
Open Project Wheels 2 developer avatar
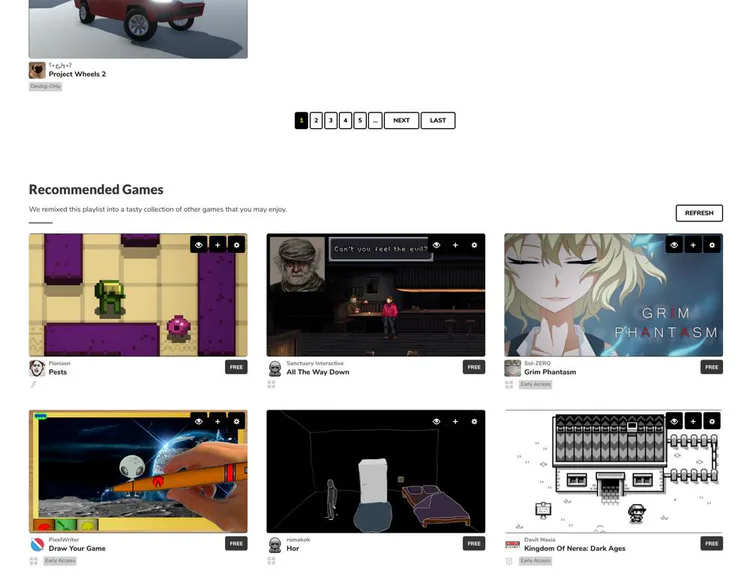[x=37, y=70]
